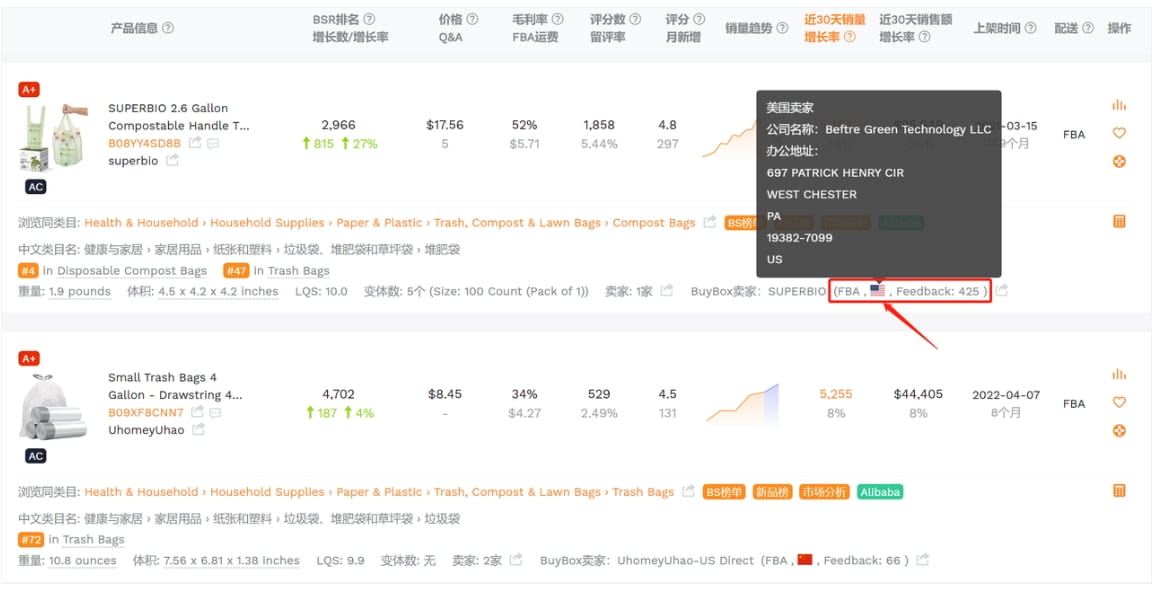Click orange round icon in Small Trash Bags row
1155x599 pixels.
1118,430
